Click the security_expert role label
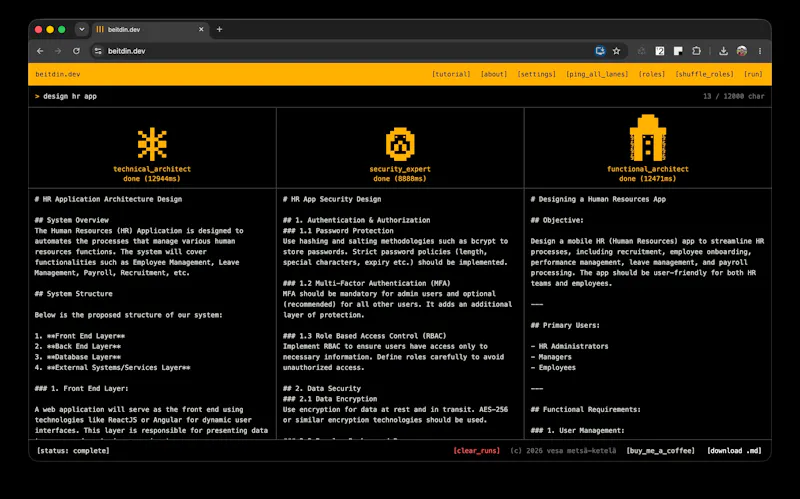Screen dimensions: 800x499 click(400, 169)
